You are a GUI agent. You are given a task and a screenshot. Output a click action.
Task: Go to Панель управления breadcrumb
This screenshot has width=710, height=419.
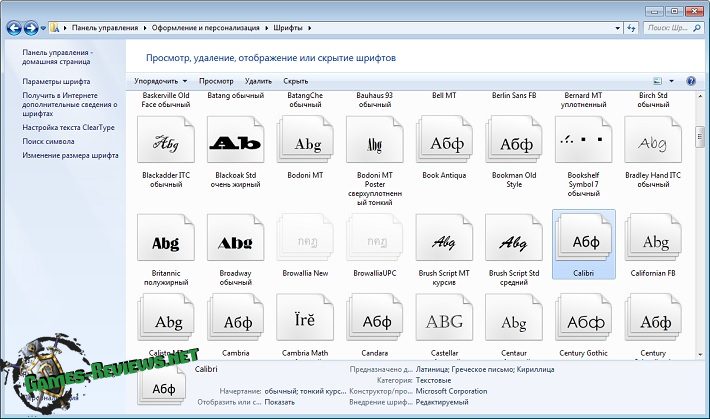pyautogui.click(x=105, y=28)
